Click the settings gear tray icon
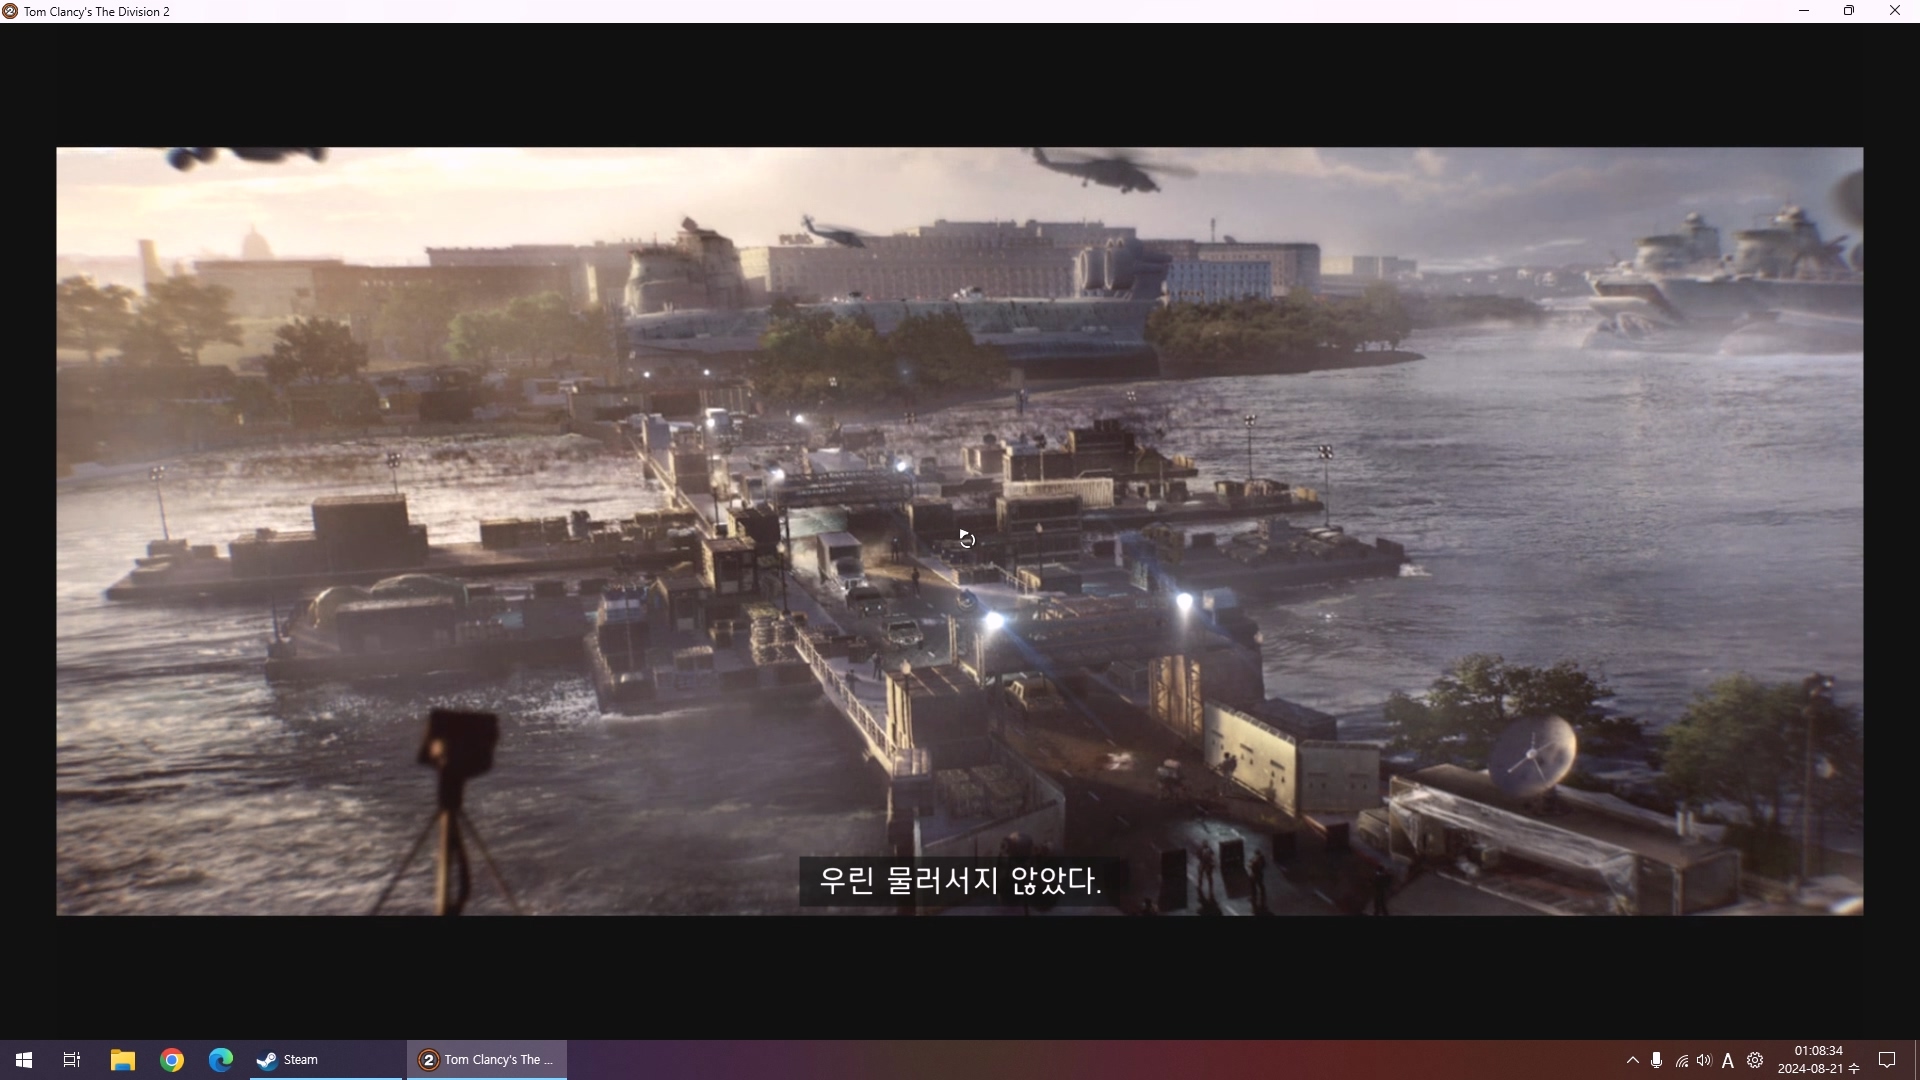 click(x=1755, y=1060)
